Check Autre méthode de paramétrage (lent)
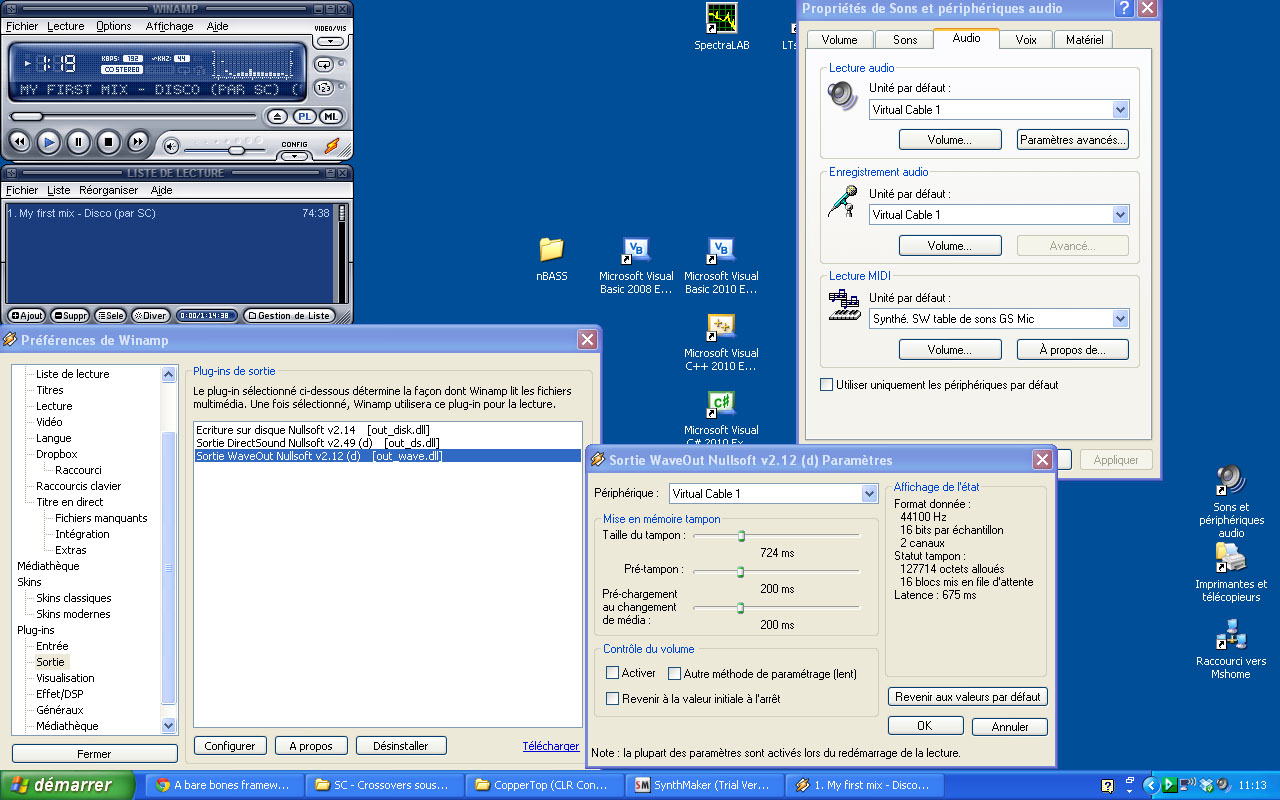The height and width of the screenshot is (800, 1280). (x=675, y=674)
